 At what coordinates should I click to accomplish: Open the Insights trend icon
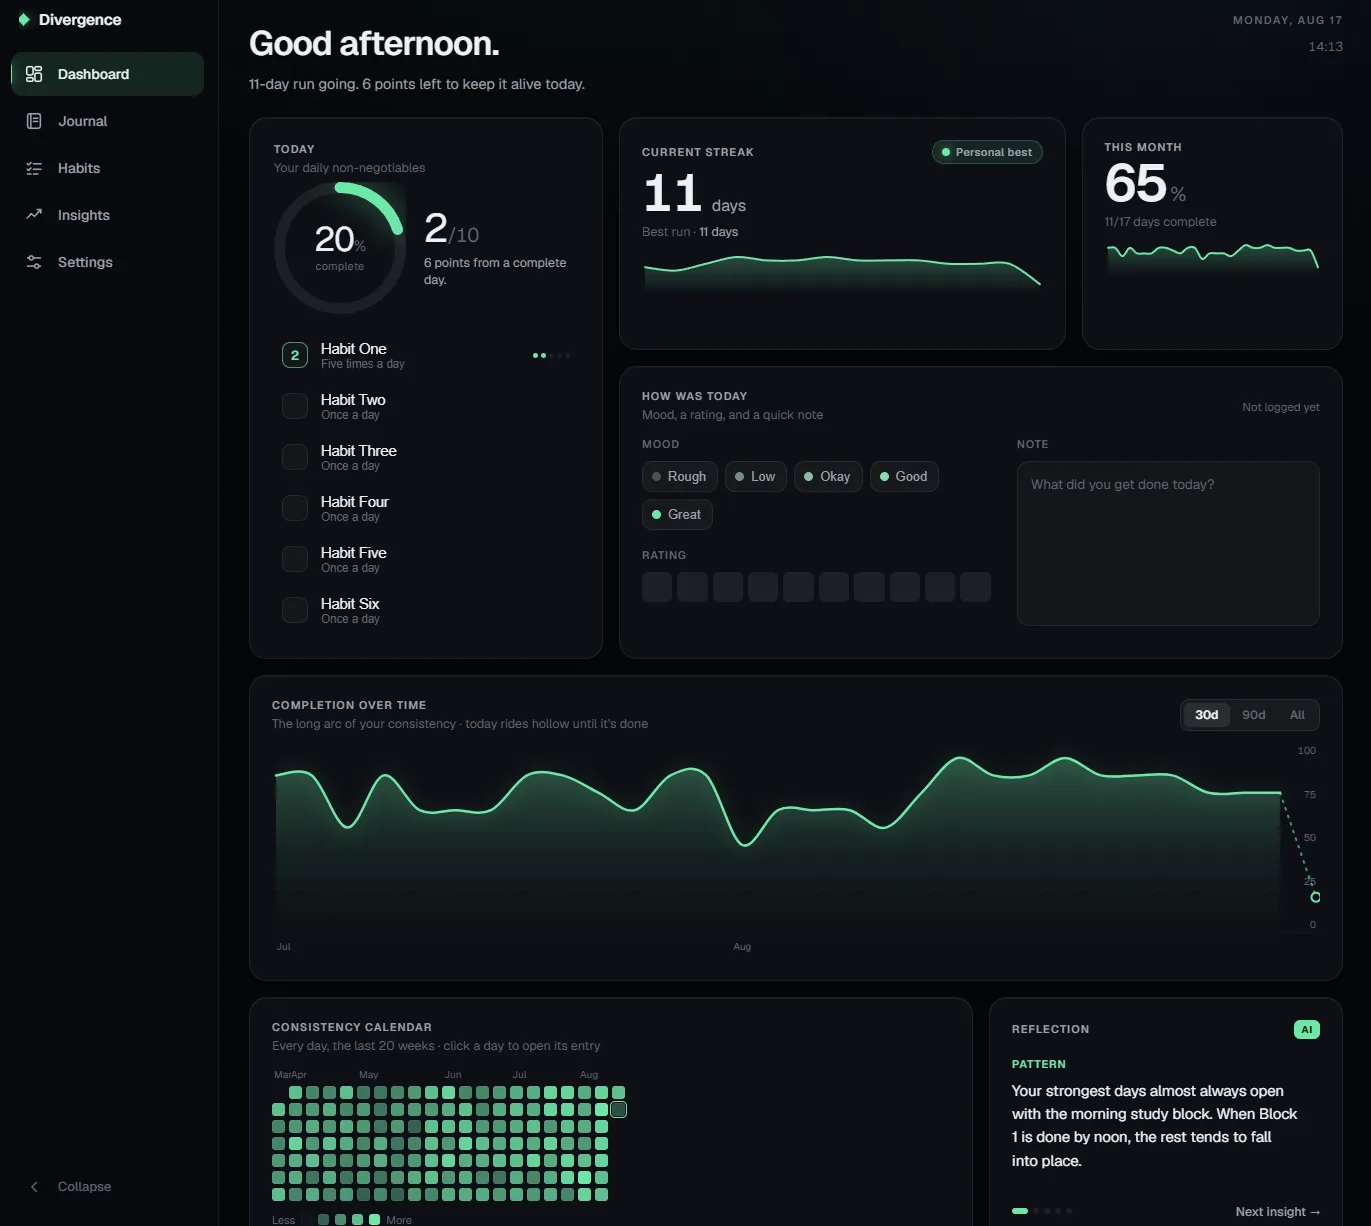click(x=34, y=215)
